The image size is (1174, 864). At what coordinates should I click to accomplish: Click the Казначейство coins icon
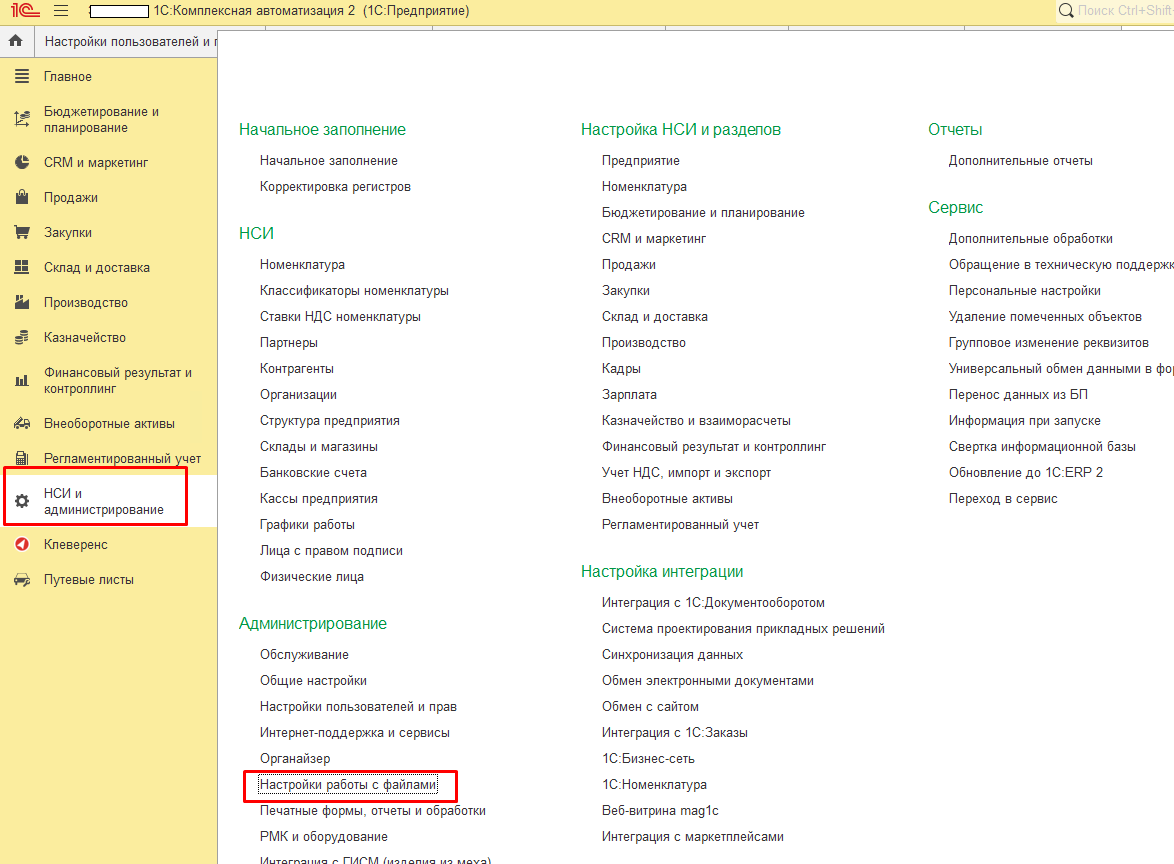coord(22,338)
